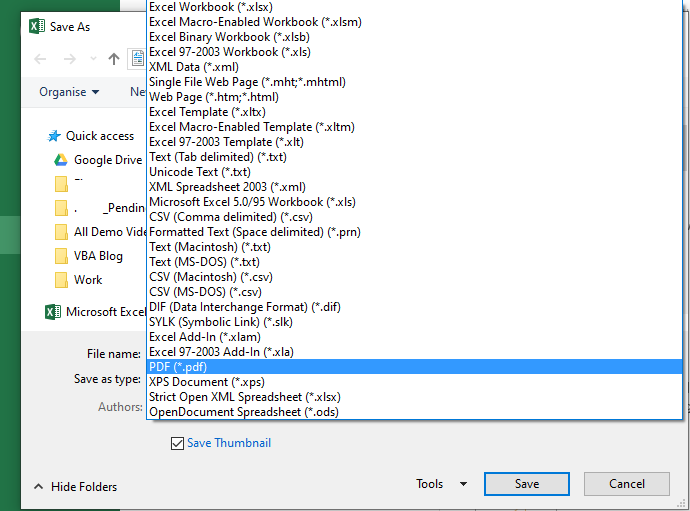This screenshot has width=690, height=511.
Task: Go up one folder level arrow
Action: point(114,59)
